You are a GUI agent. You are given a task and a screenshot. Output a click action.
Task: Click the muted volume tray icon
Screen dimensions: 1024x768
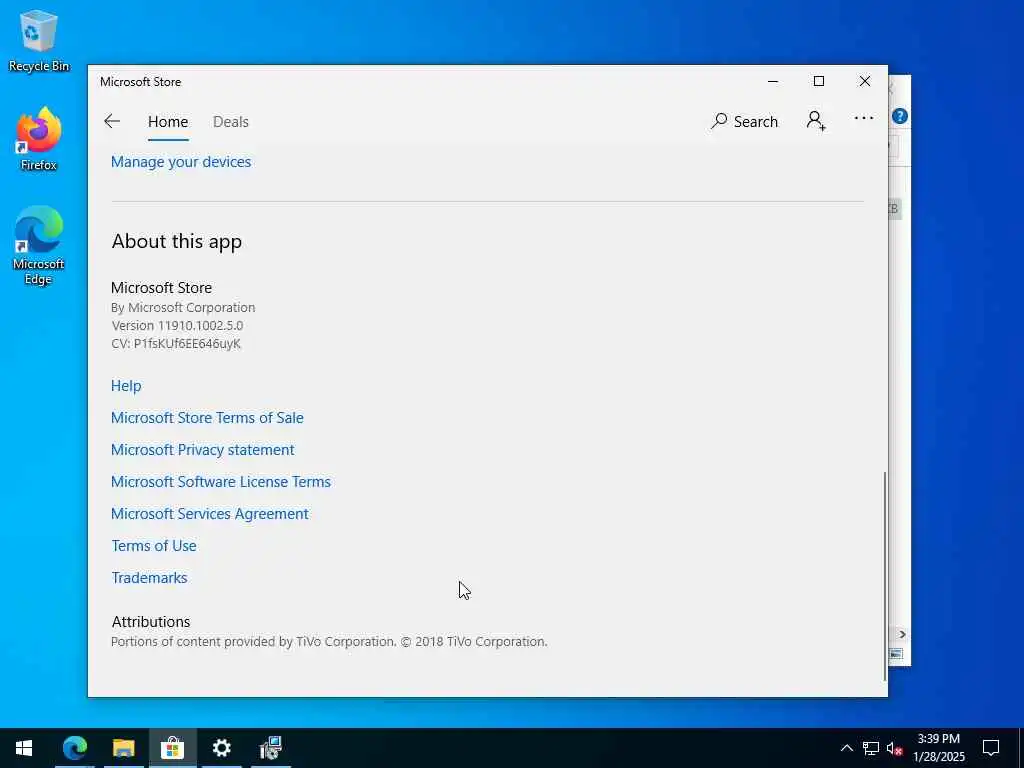[894, 748]
